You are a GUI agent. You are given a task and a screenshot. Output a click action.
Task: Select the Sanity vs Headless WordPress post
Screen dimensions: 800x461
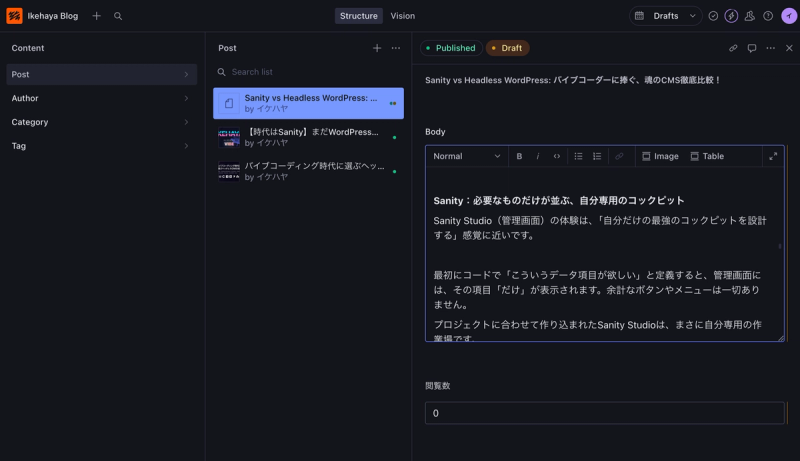[x=309, y=103]
